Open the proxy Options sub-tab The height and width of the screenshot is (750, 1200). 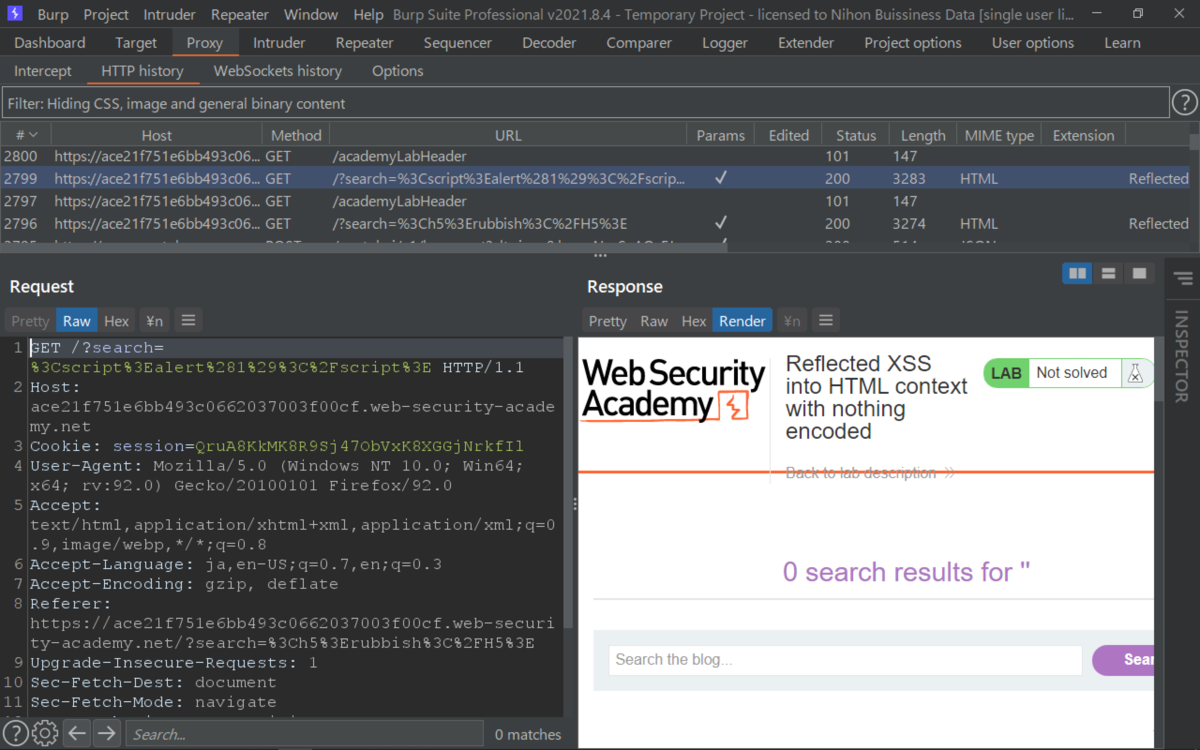(x=398, y=71)
